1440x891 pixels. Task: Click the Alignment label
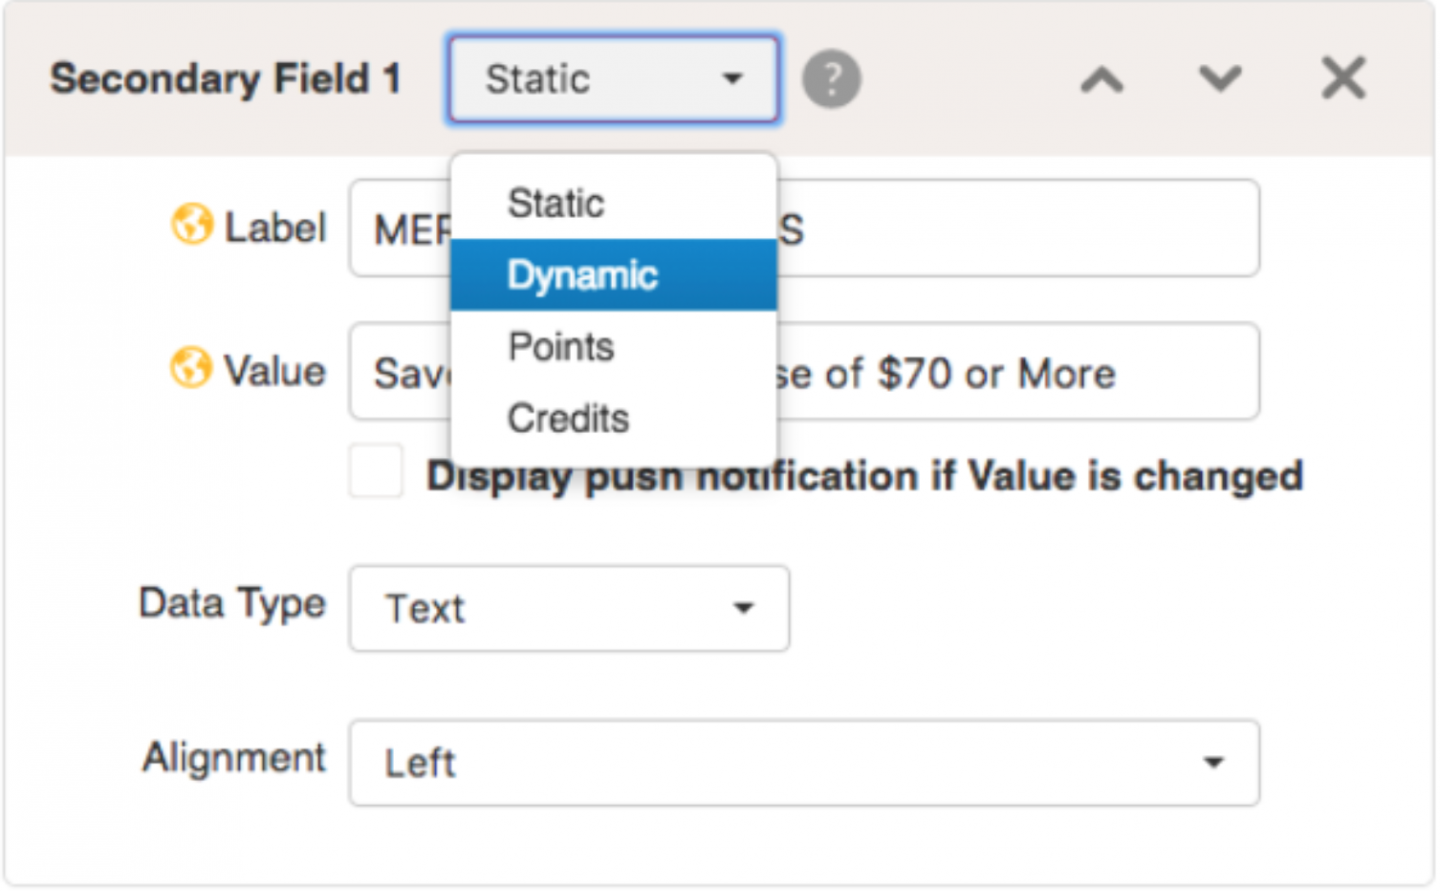tap(234, 757)
